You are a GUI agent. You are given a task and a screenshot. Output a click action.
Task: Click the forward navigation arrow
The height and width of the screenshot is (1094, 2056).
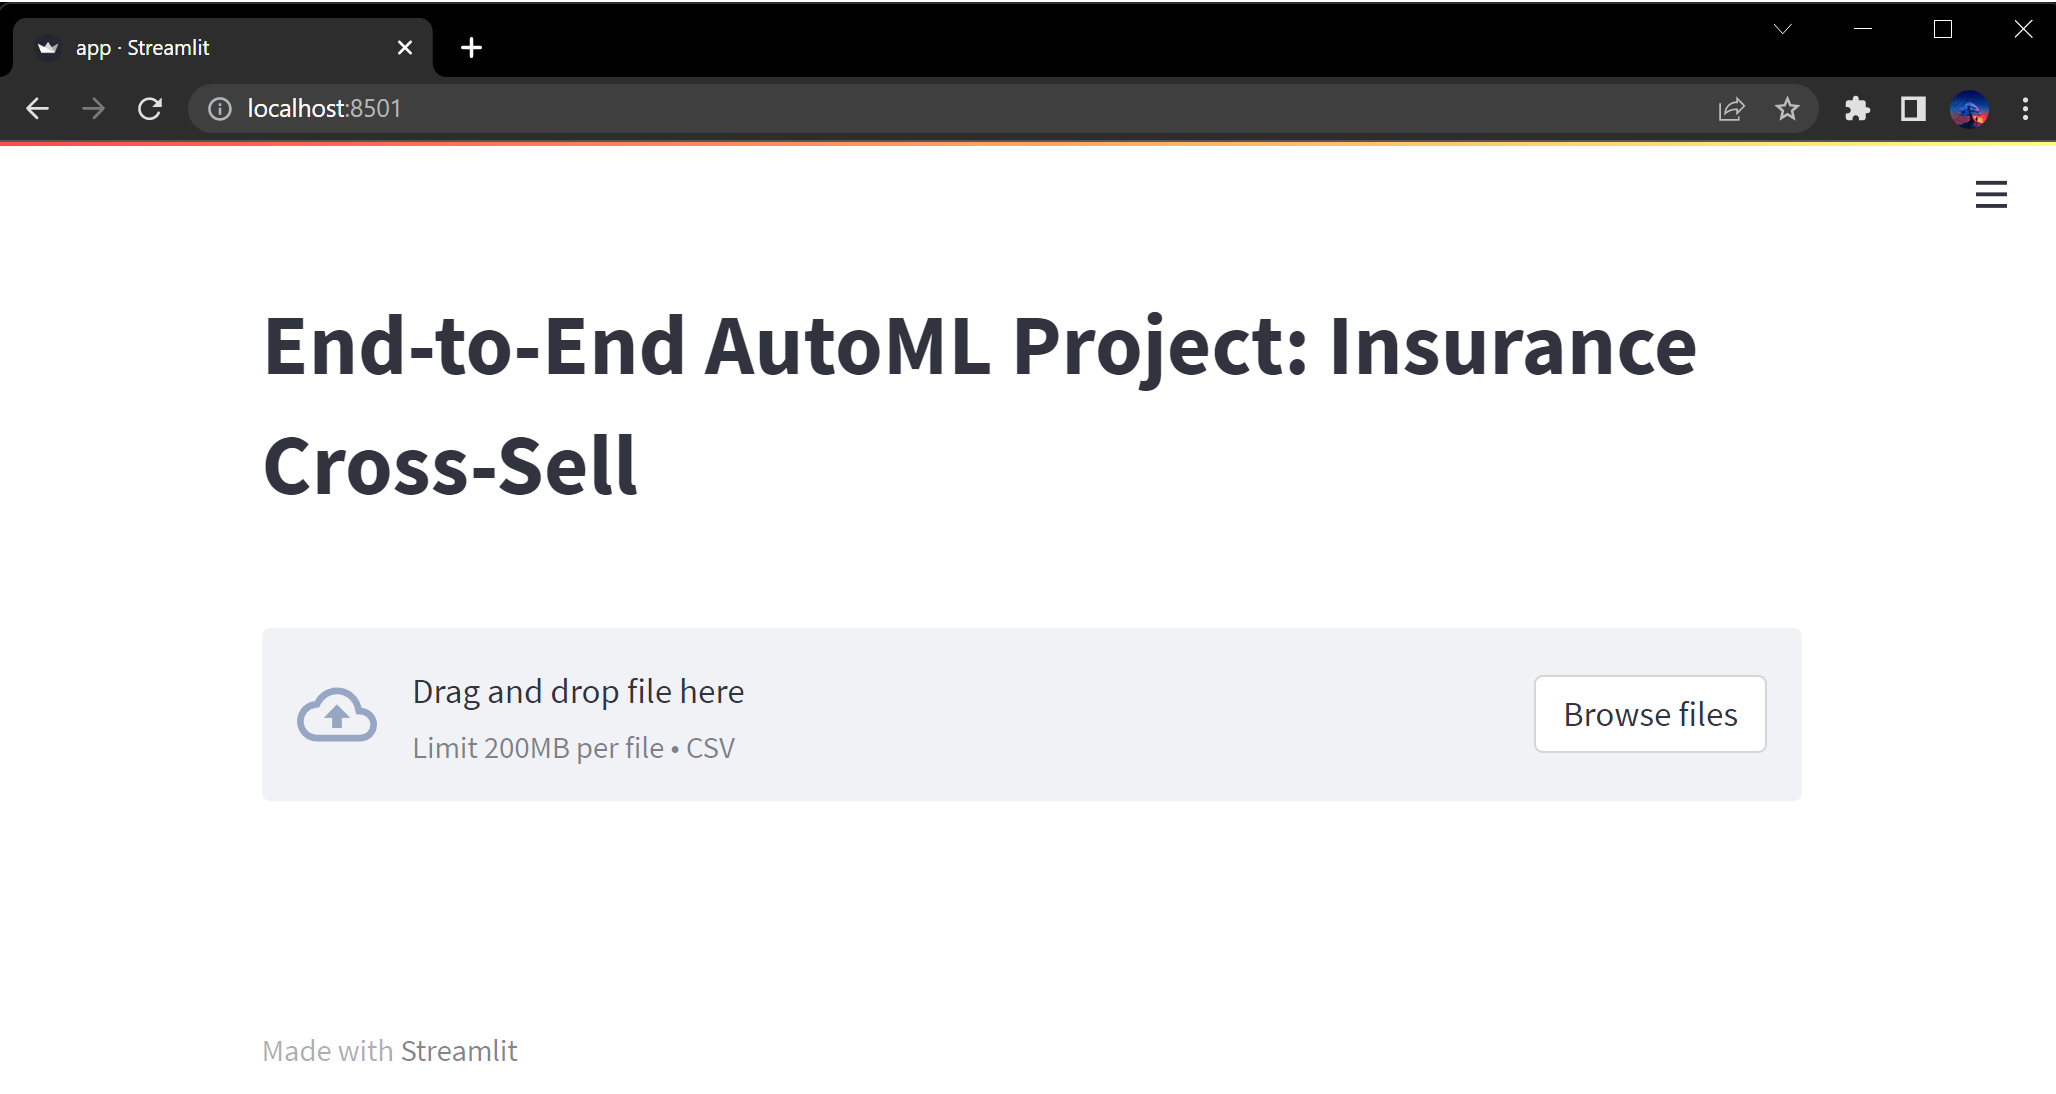[93, 109]
